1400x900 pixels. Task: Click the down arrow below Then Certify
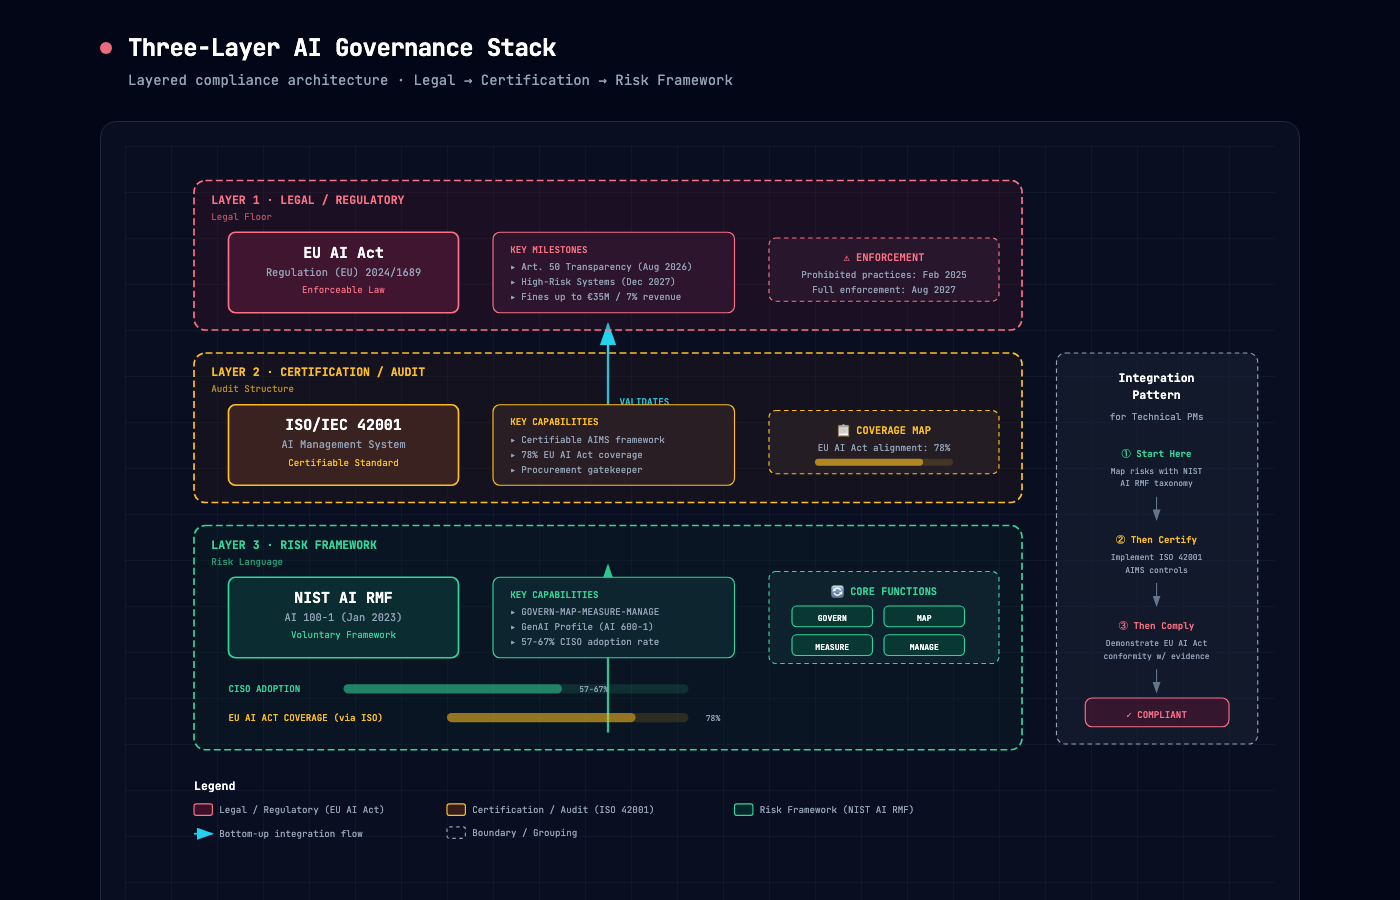(1157, 595)
